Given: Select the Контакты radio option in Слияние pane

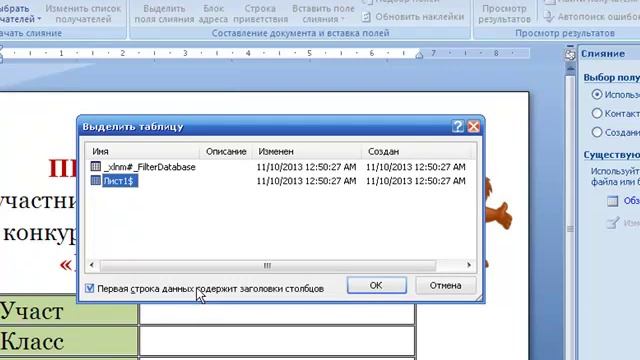Looking at the screenshot, I should tap(597, 113).
